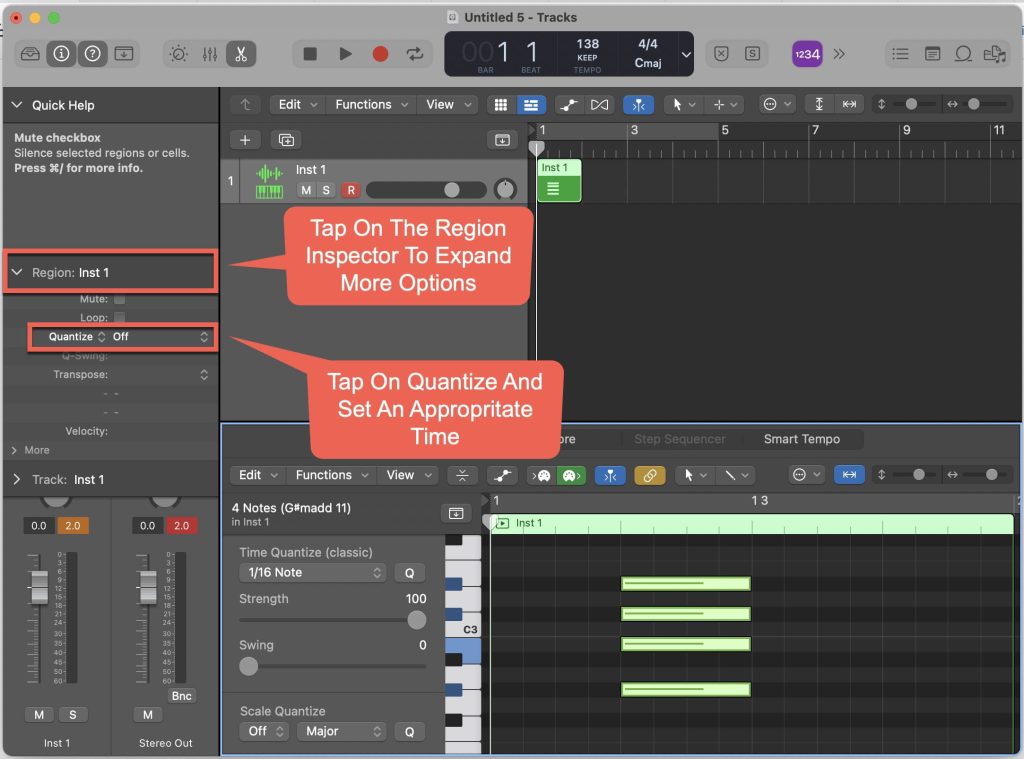This screenshot has width=1024, height=759.
Task: Expand the Track: Inst 1 inspector section
Action: [x=17, y=480]
